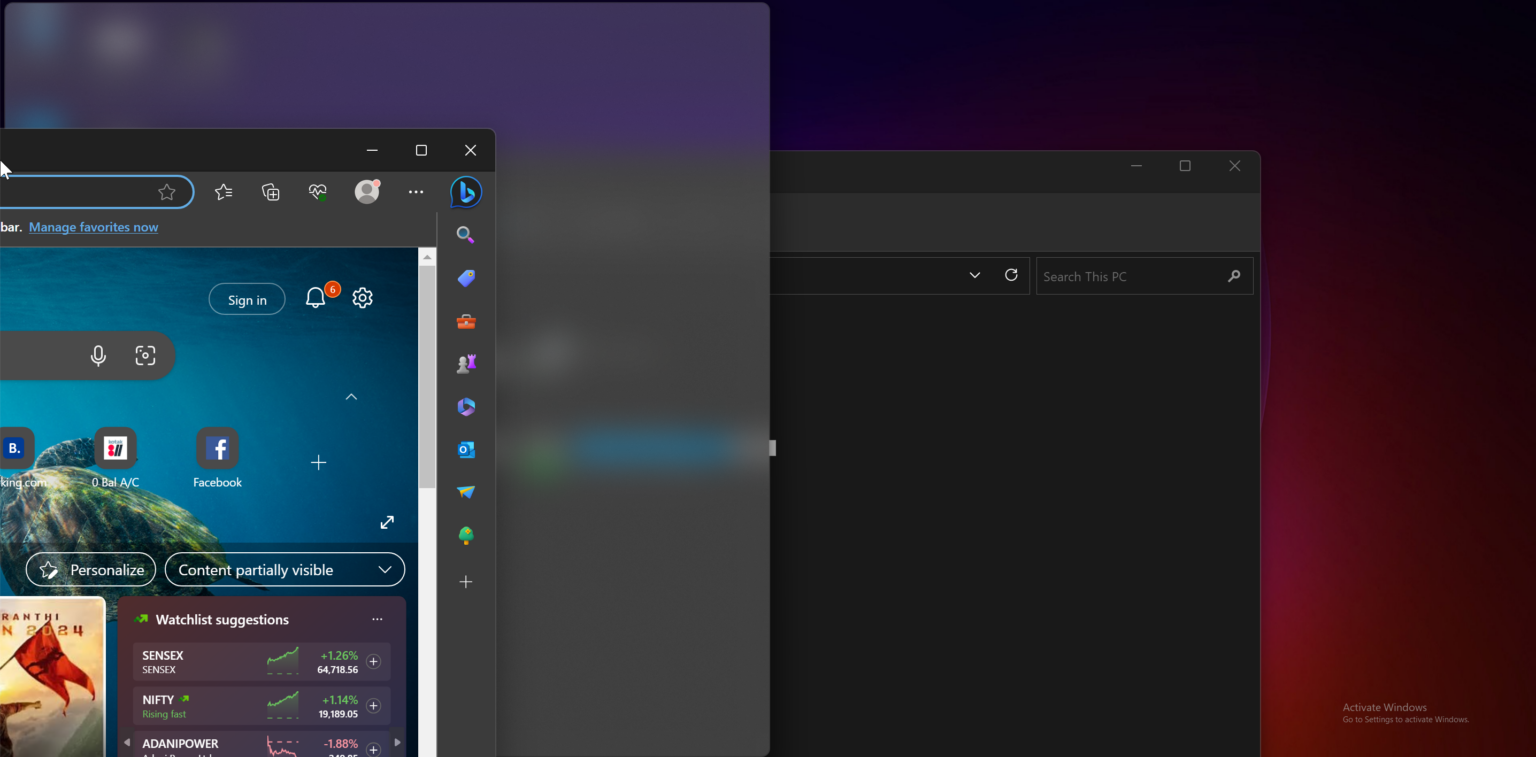Viewport: 1536px width, 757px height.
Task: Open the festival poster news thumbnail
Action: (x=52, y=677)
